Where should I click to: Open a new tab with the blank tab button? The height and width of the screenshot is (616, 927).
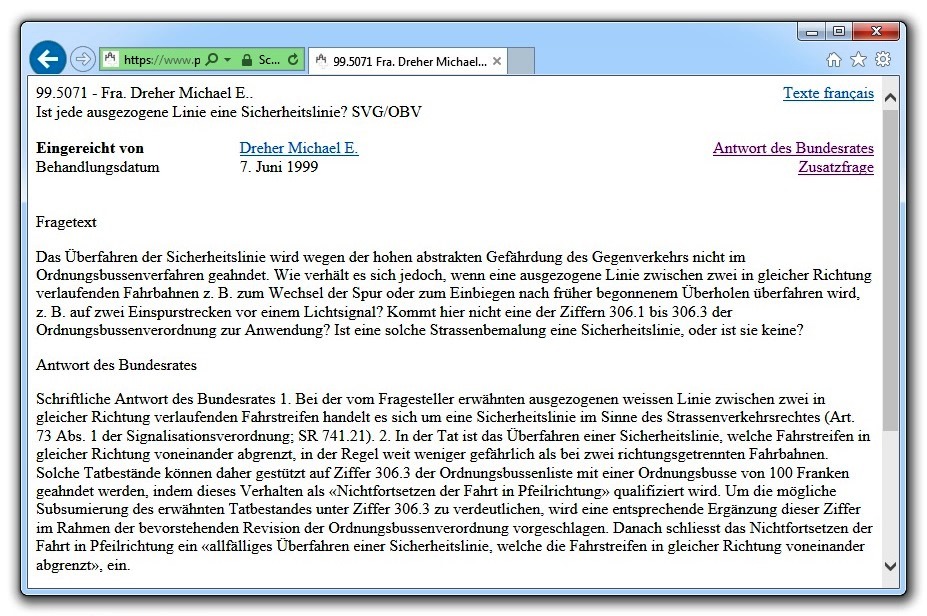click(521, 61)
